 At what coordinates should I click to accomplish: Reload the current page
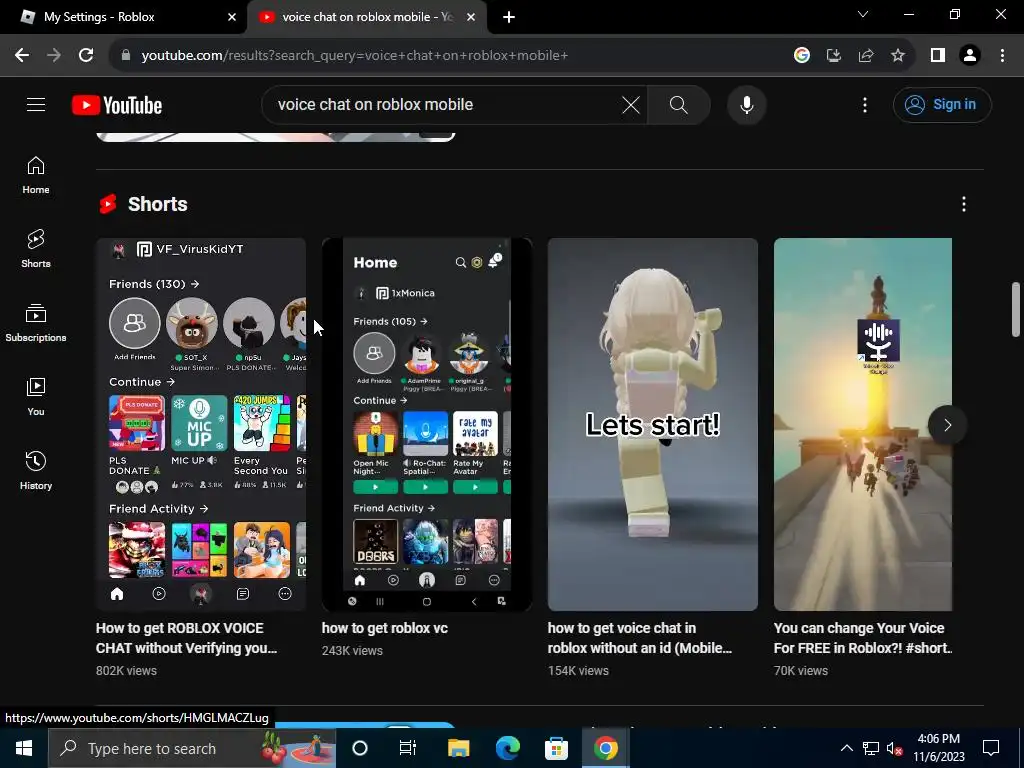pyautogui.click(x=86, y=56)
